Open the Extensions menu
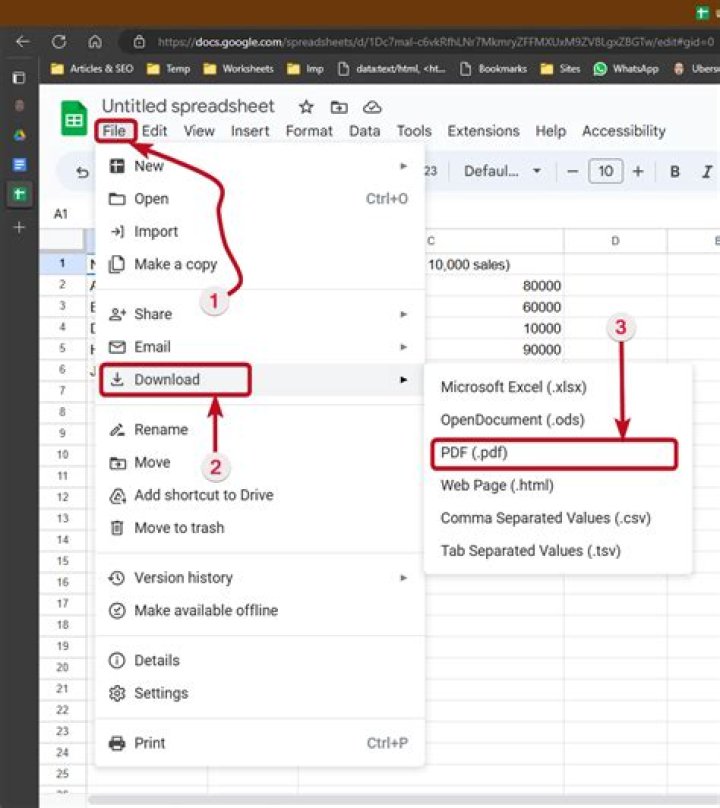Image resolution: width=720 pixels, height=808 pixels. tap(483, 131)
